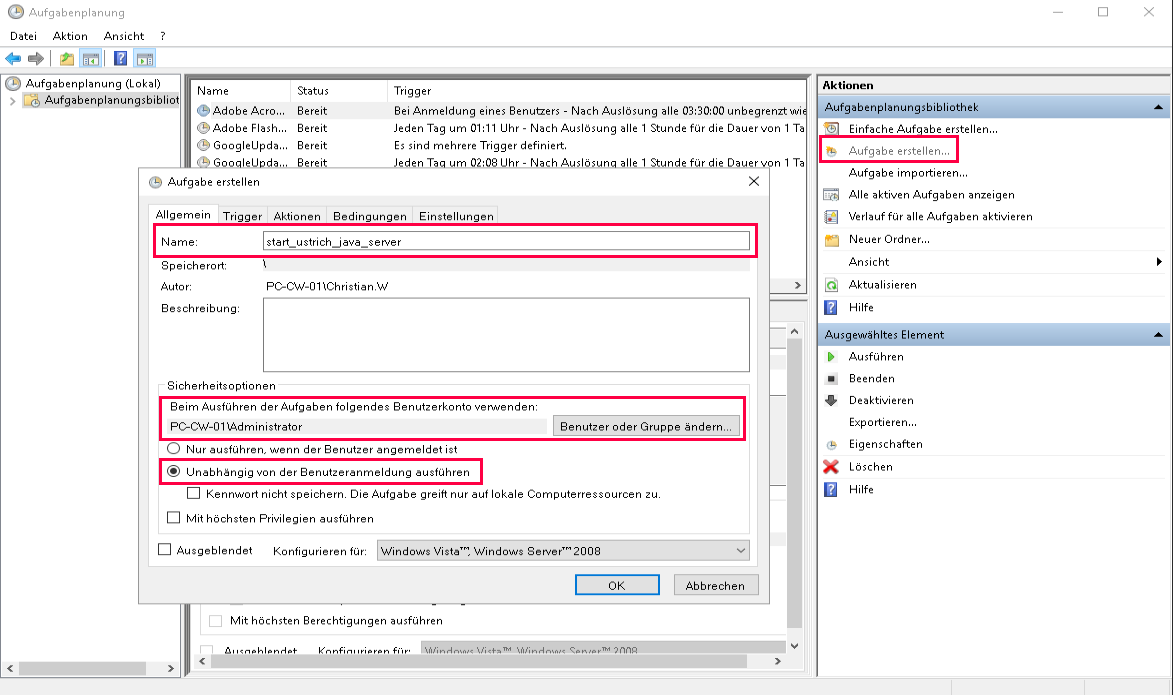Viewport: 1173px width, 695px height.
Task: Click the Deaktivieren down-arrow icon
Action: 830,401
